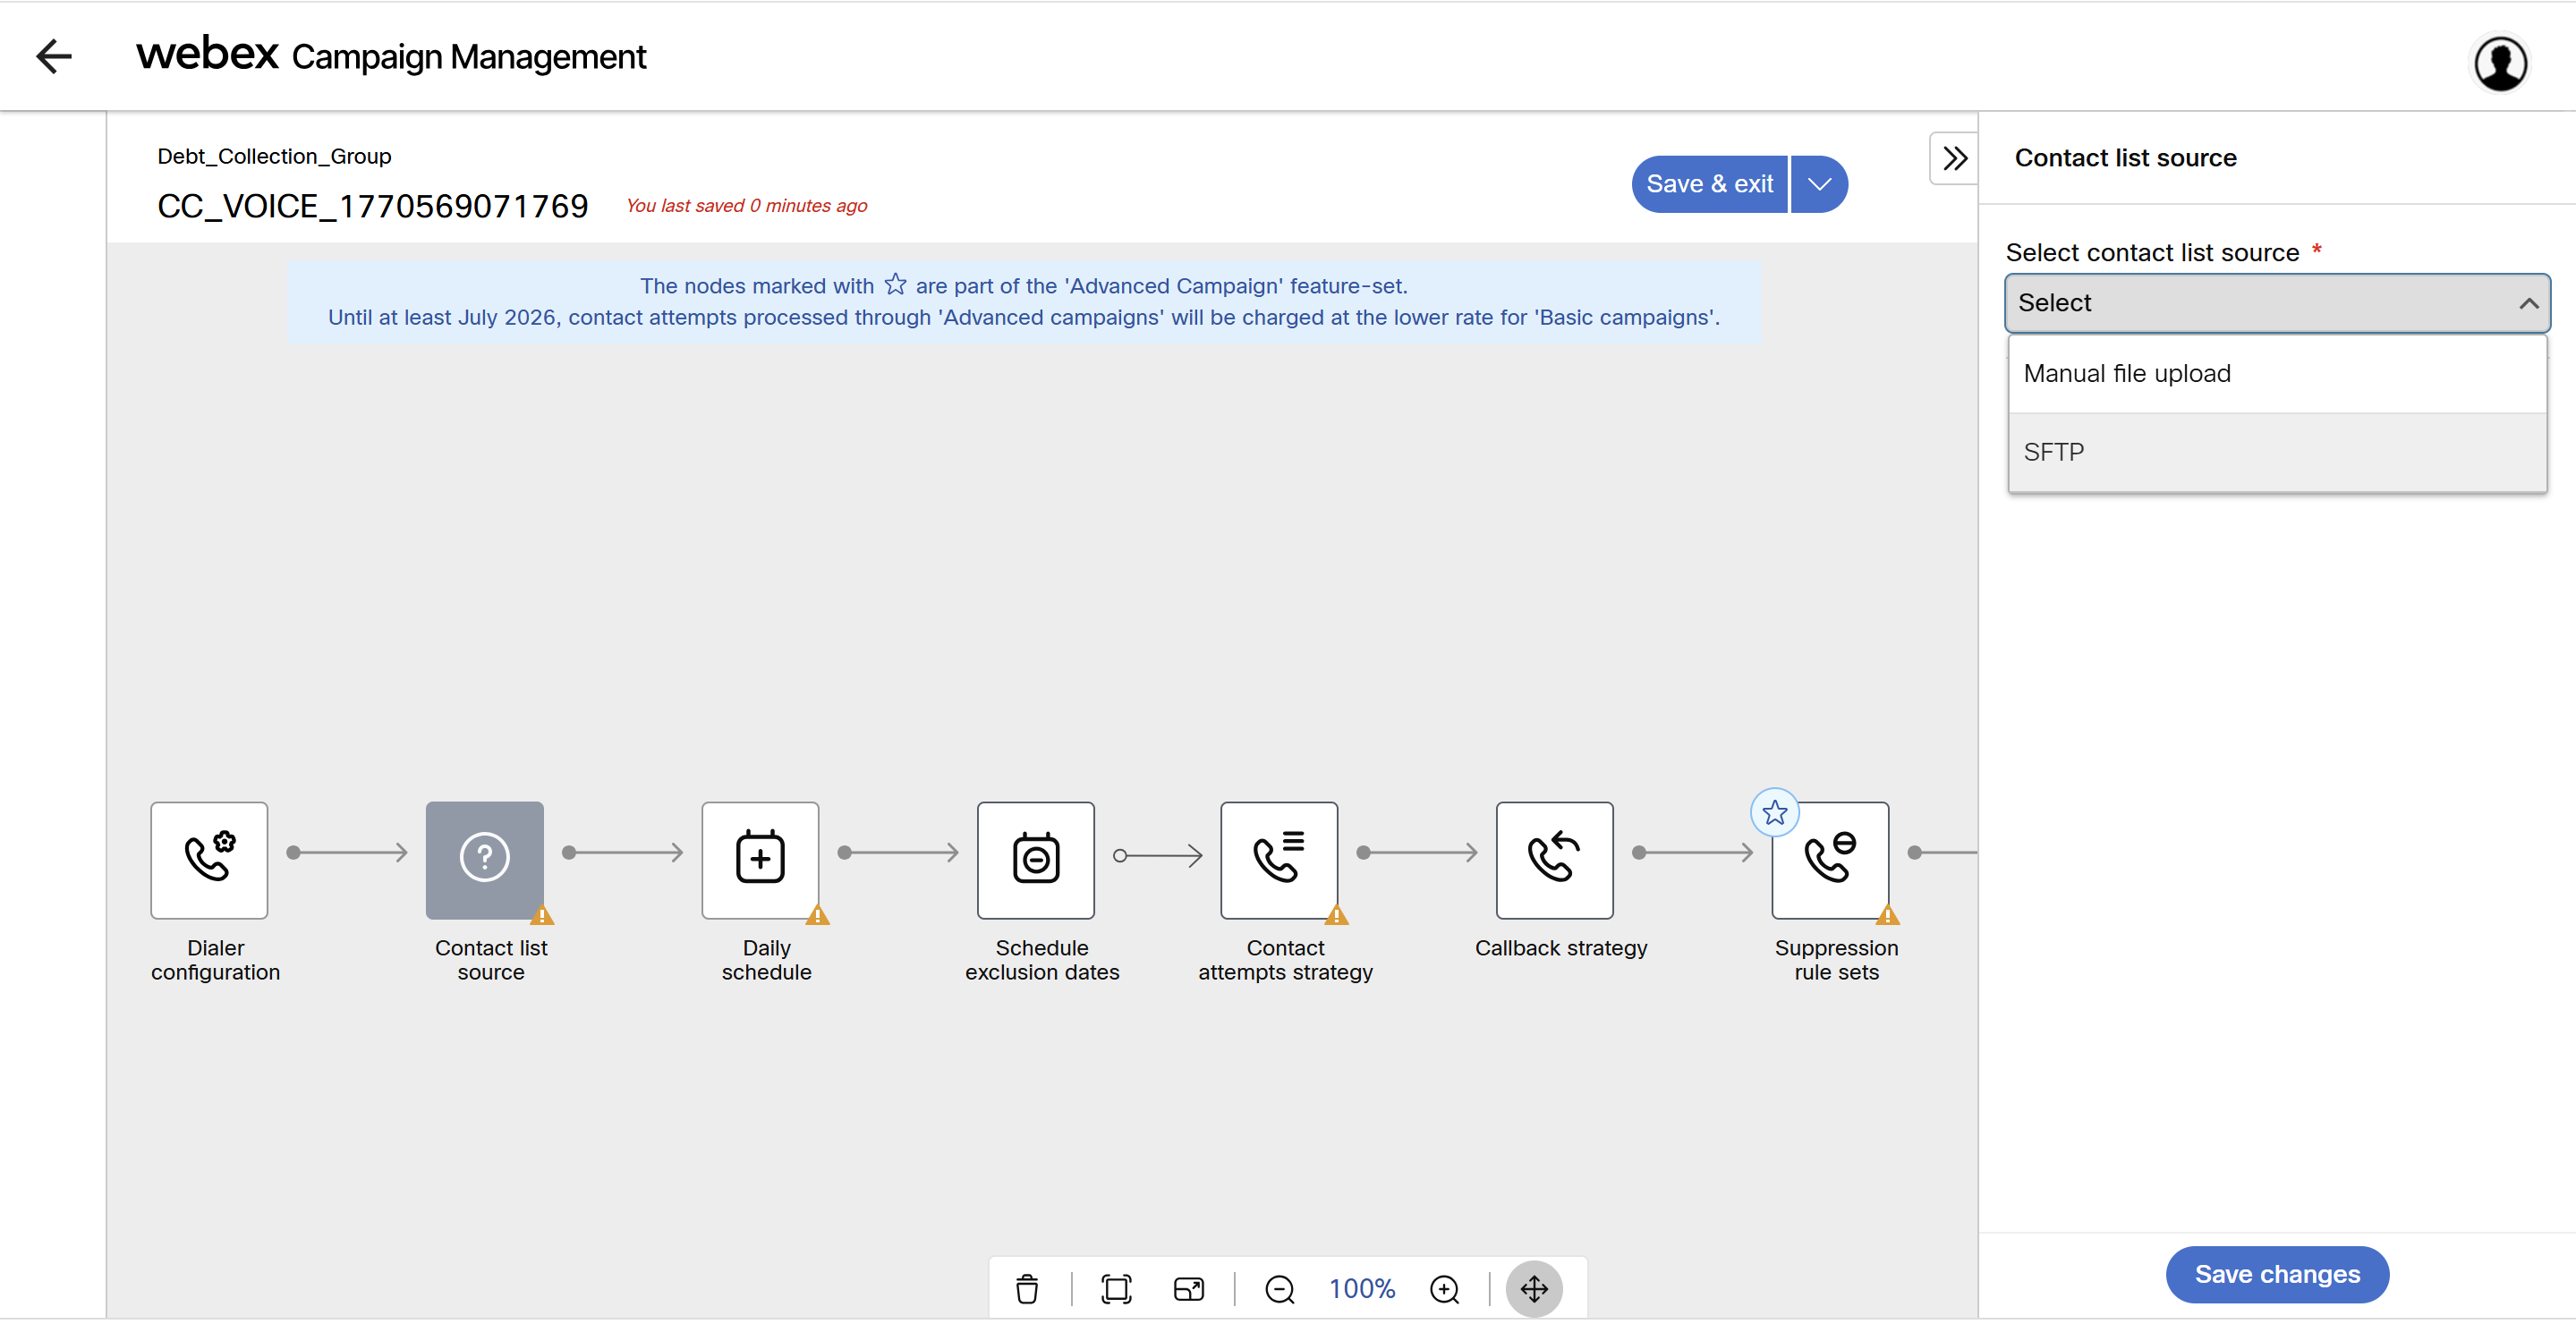Click the fit-to-screen frame icon
Screen dimensions: 2576x1324
click(1115, 1288)
